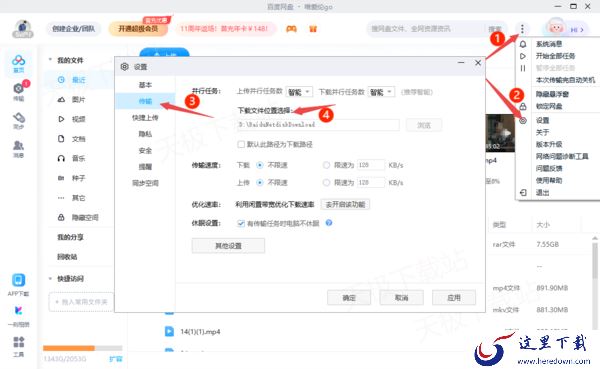Collapse the 我的文件 tree section
Image resolution: width=600 pixels, height=369 pixels.
[50, 60]
